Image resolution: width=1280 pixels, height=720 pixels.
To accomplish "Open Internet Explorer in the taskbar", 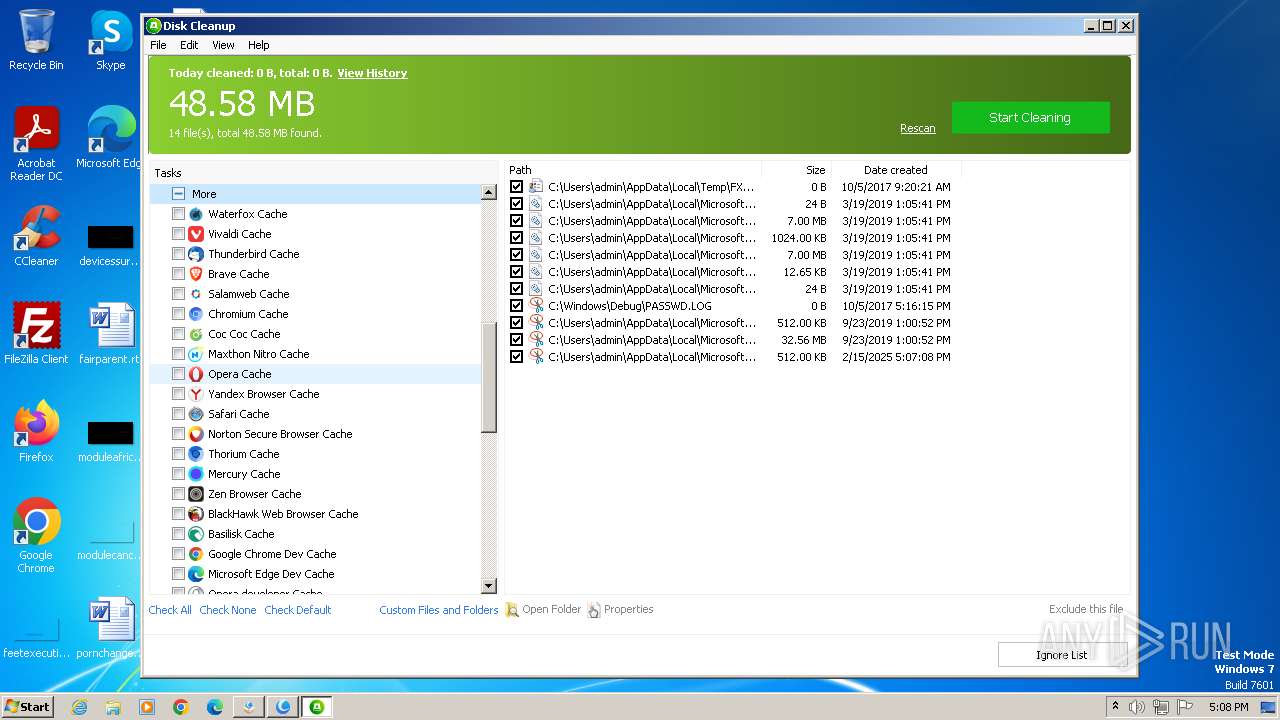I will (x=79, y=707).
